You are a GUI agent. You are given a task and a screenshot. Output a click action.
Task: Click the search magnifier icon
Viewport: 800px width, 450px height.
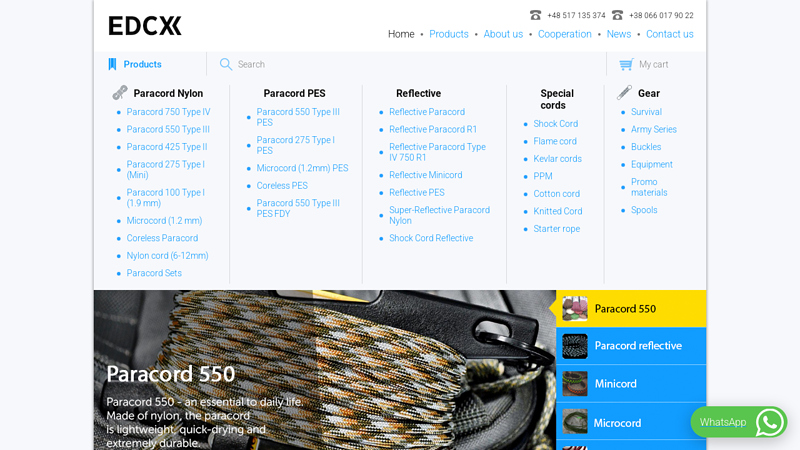click(226, 64)
